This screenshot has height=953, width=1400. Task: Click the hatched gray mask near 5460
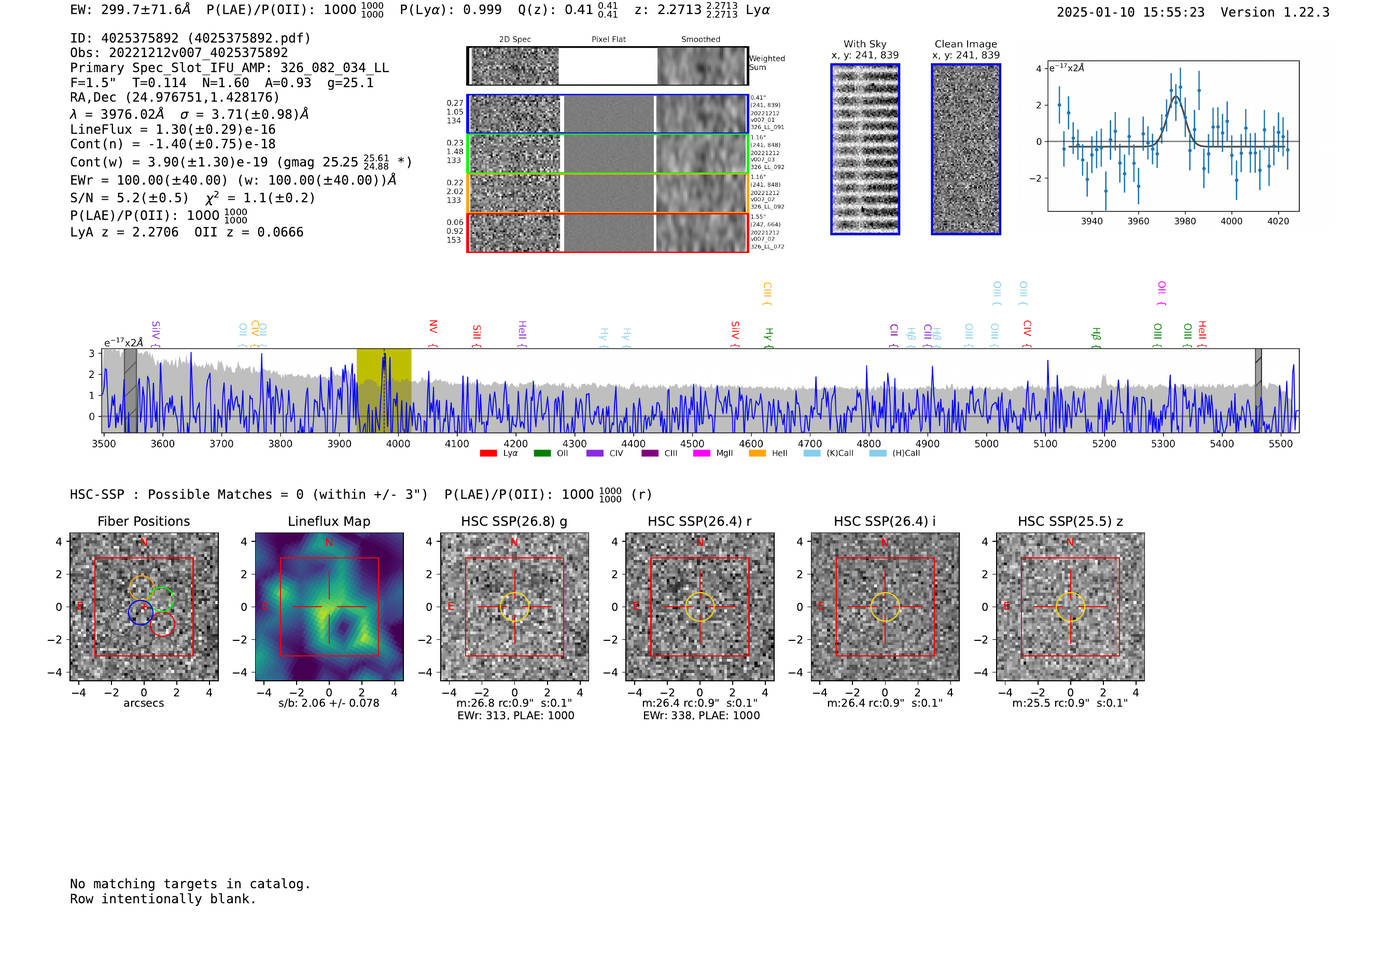[x=1258, y=390]
